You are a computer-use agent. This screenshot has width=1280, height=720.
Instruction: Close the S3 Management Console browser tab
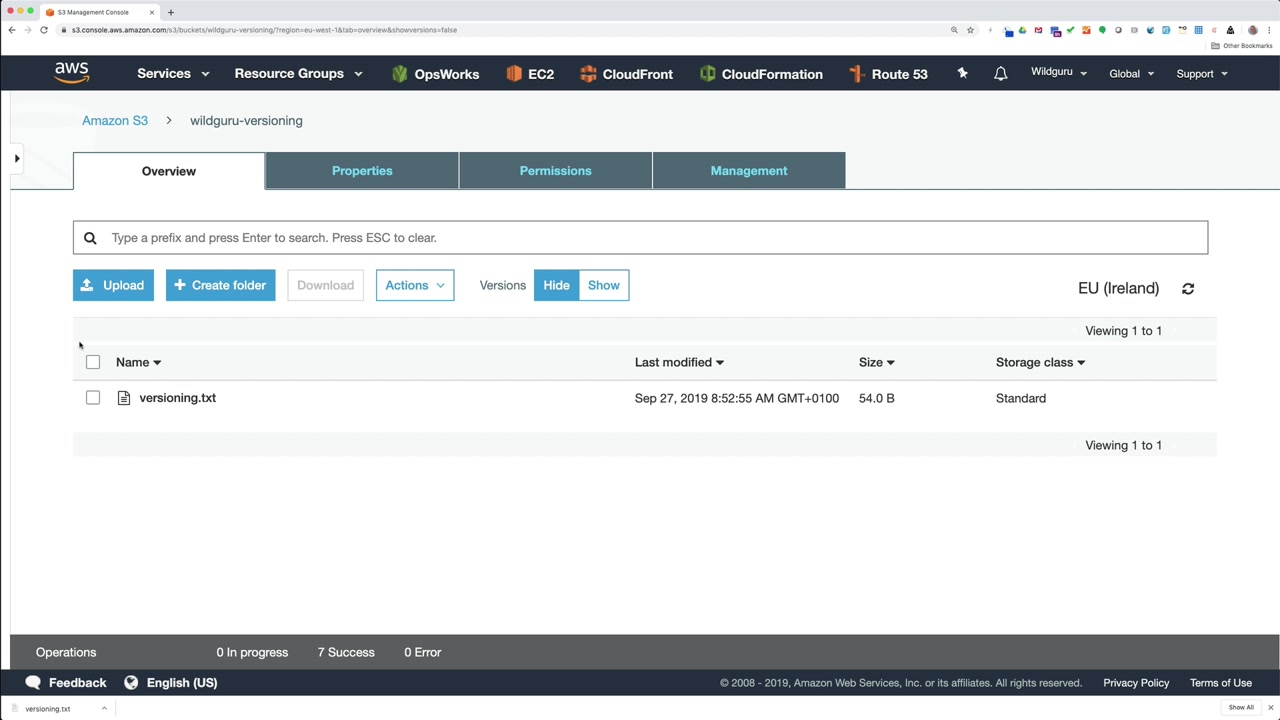pyautogui.click(x=152, y=12)
